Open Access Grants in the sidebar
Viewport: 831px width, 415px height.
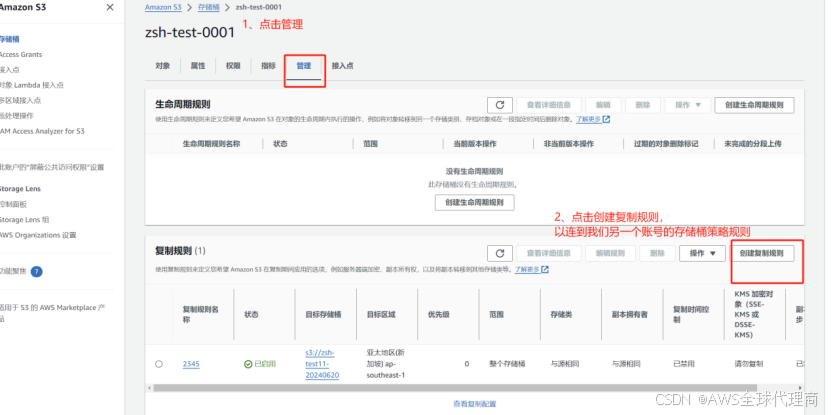coord(21,55)
